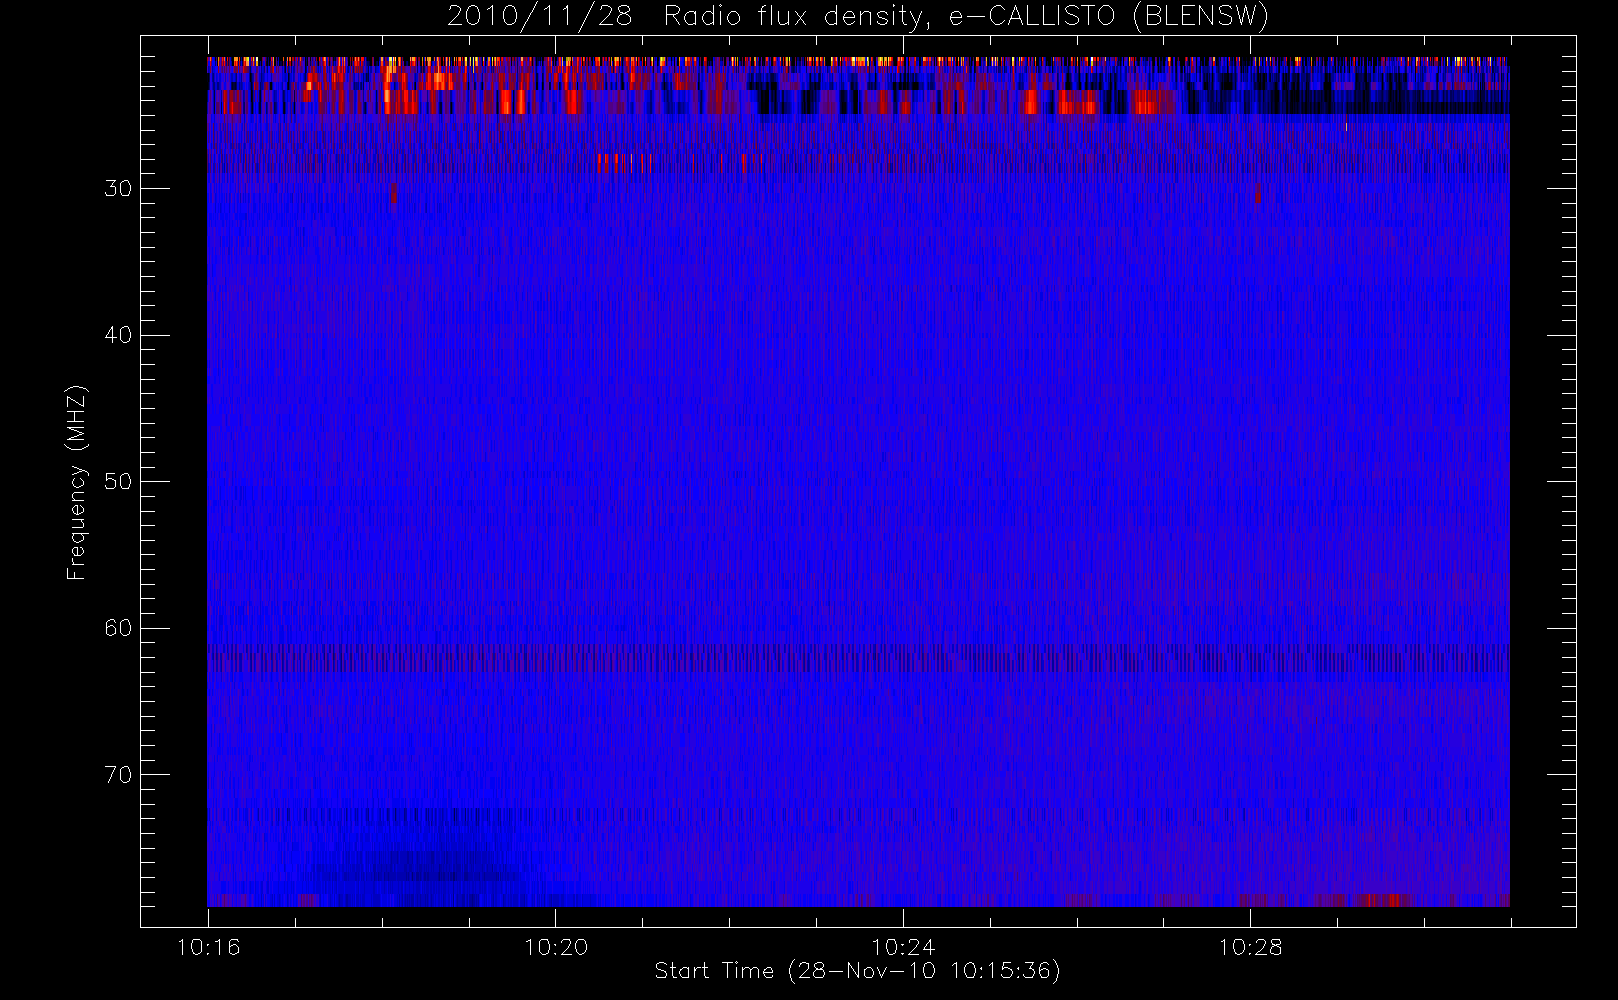Click the plot title "2010/11/28 Radio flux density, e-CALLISTO (BLENSW)"

(858, 16)
